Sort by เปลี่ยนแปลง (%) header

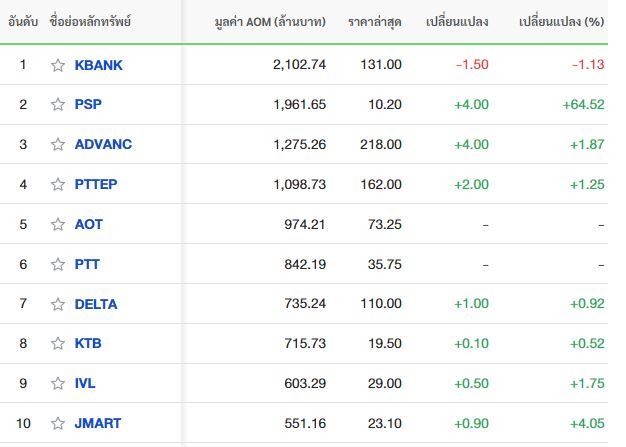561,22
